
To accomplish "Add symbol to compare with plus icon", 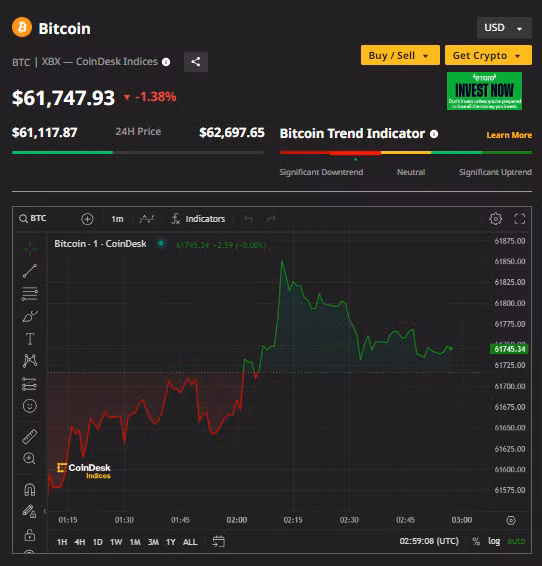I will click(87, 219).
